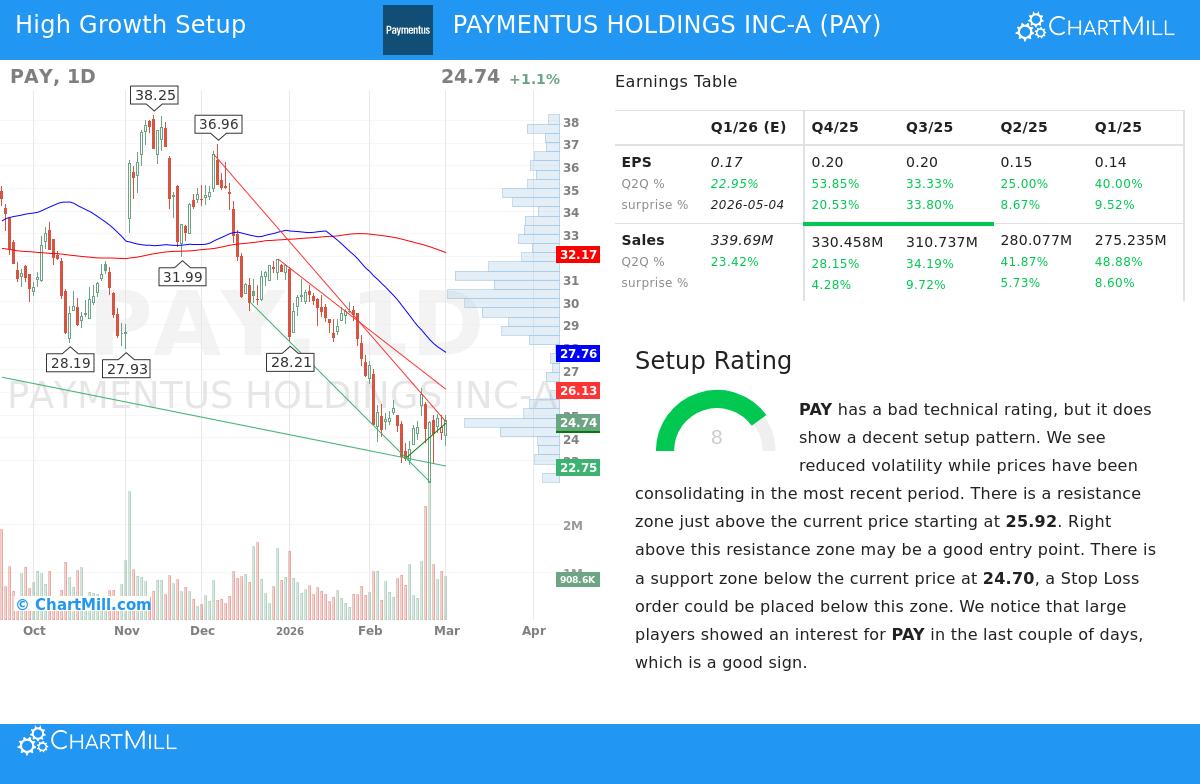Select the Q4/25 earnings column header

(833, 127)
